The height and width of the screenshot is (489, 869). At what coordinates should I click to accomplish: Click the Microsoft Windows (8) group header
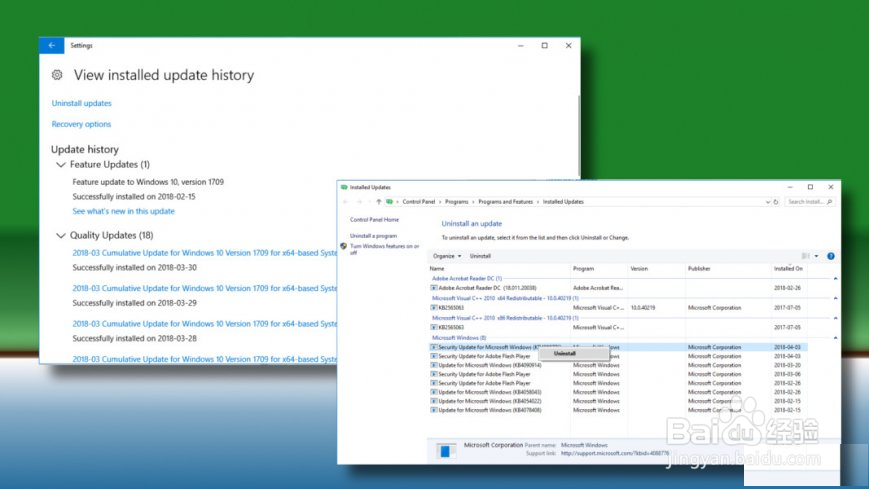(x=459, y=338)
